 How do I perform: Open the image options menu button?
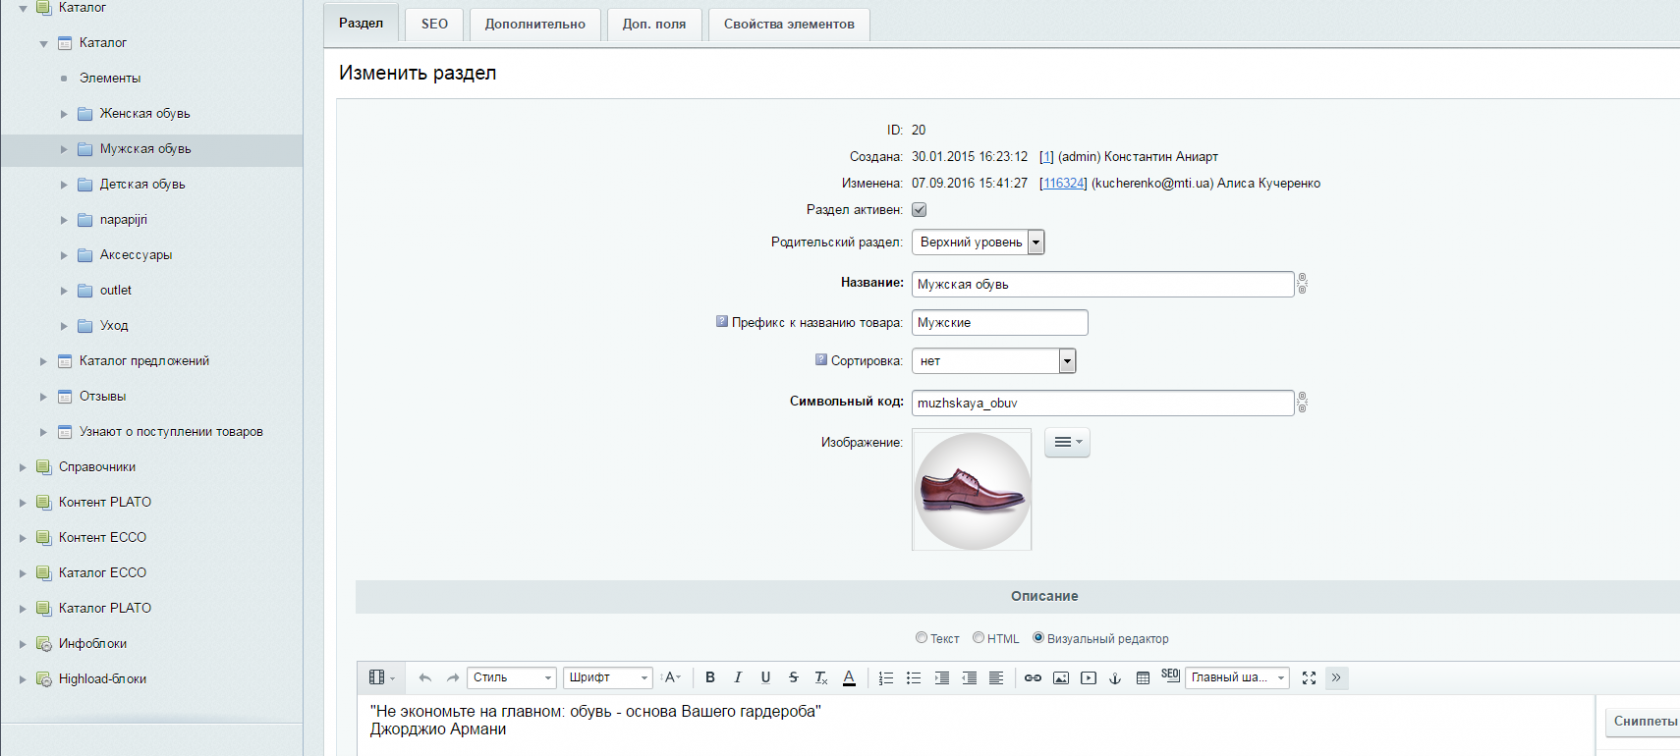[x=1067, y=442]
